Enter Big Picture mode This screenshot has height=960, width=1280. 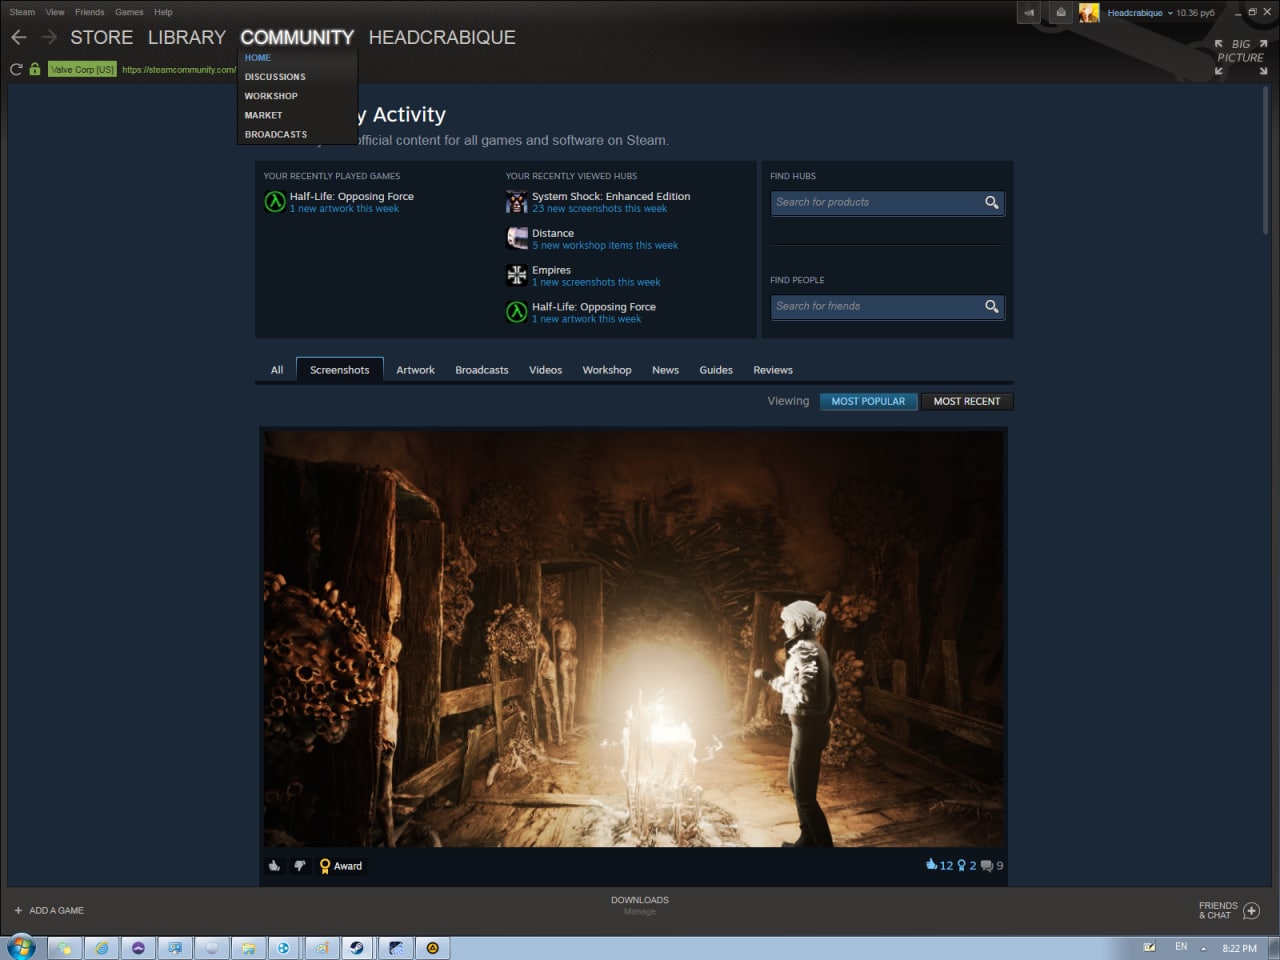(x=1240, y=57)
